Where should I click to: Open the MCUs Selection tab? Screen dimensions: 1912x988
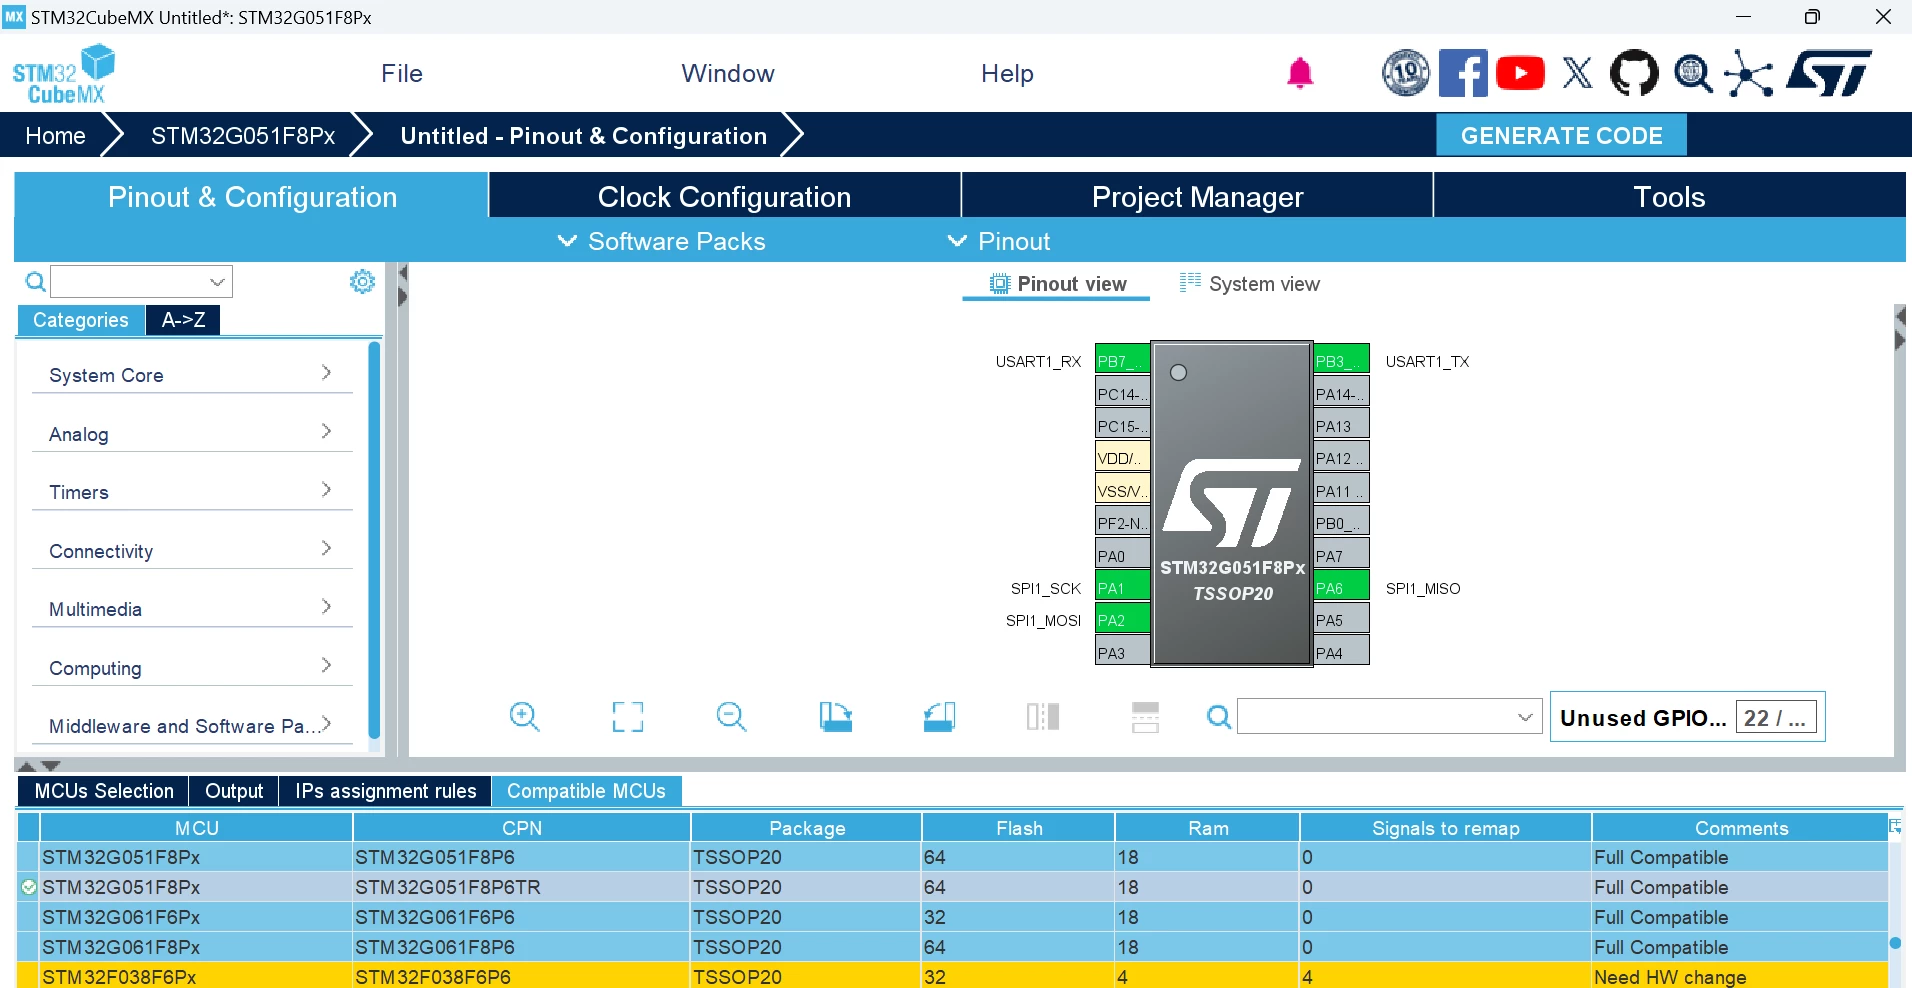click(104, 791)
